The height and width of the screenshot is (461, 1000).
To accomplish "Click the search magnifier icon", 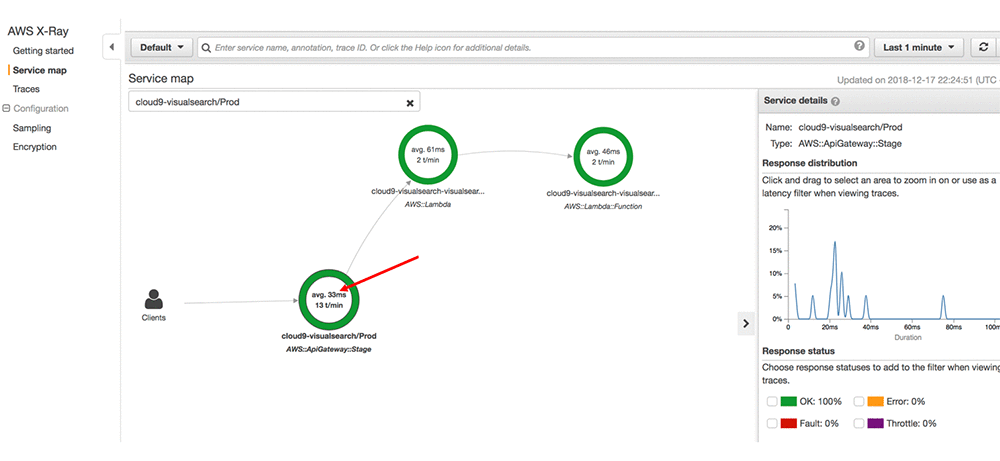I will [x=207, y=48].
